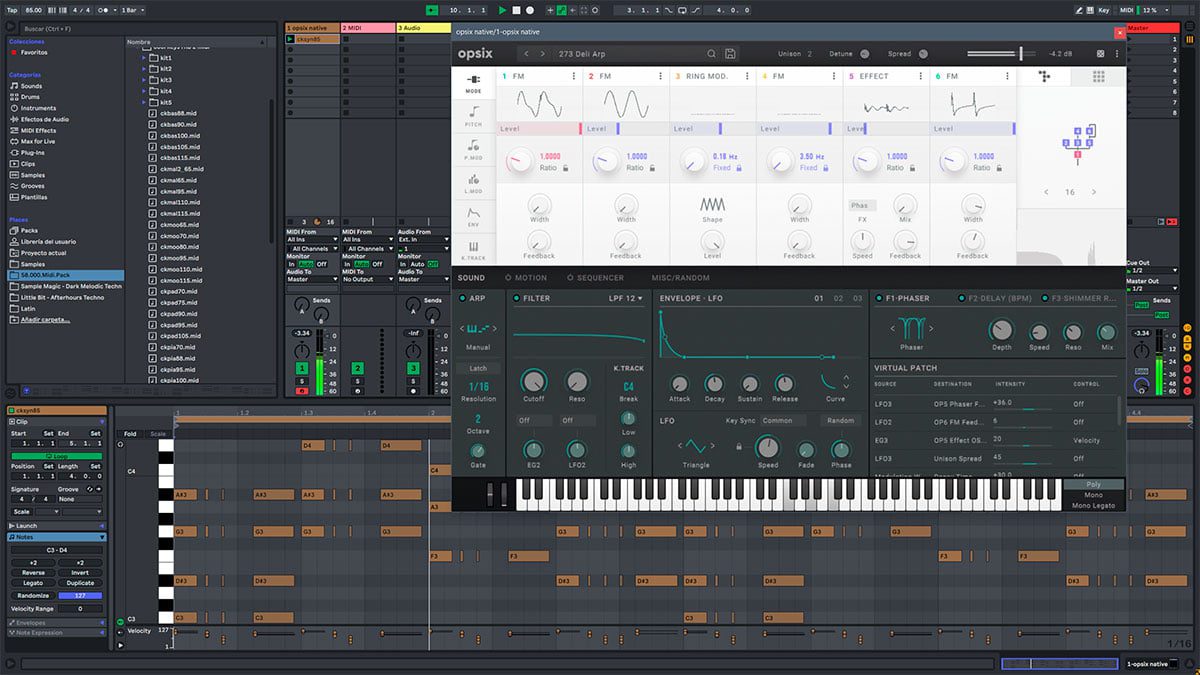Select Drums category in browser
The height and width of the screenshot is (675, 1200).
[31, 97]
